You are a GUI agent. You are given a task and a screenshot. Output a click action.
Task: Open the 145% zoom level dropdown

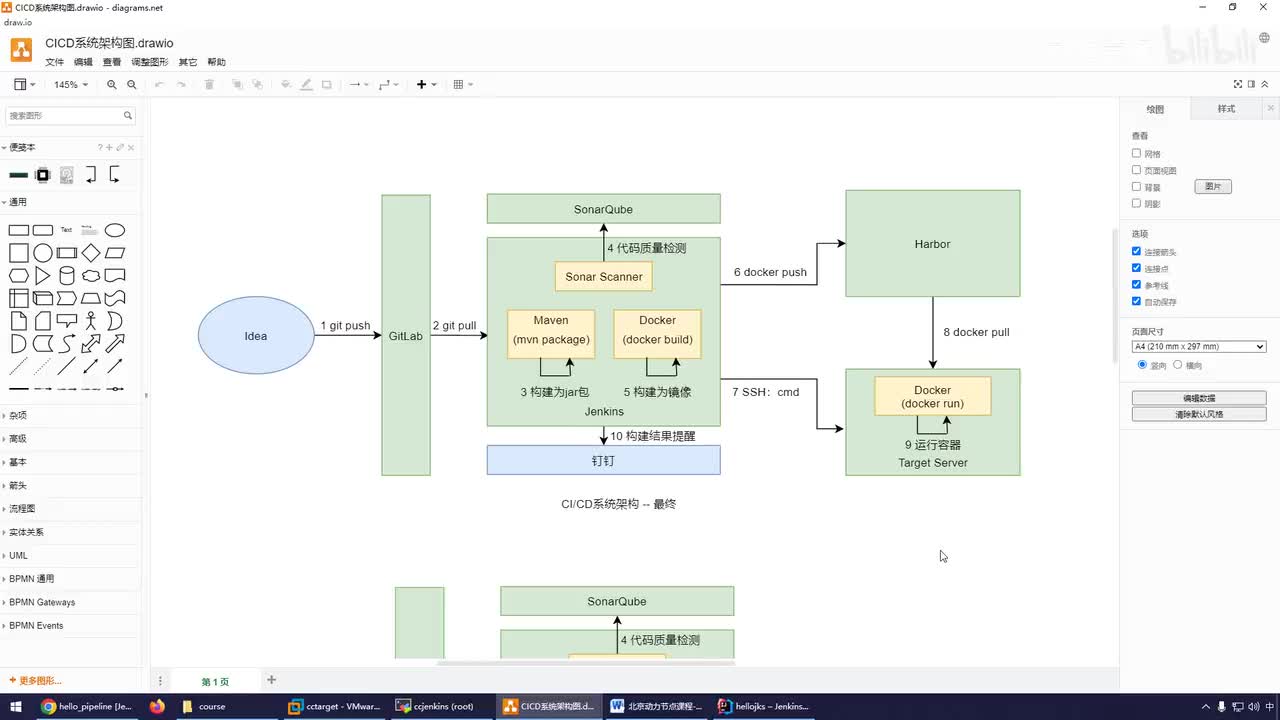[x=70, y=85]
